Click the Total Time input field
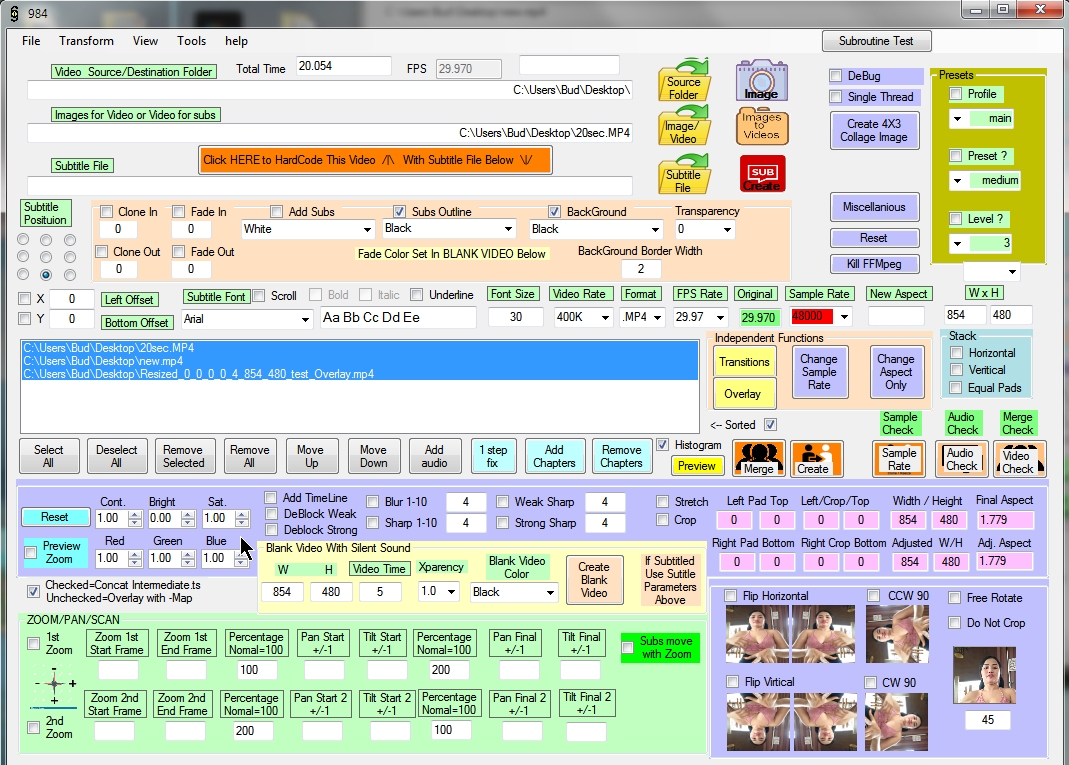Screen dimensions: 1069x765 coord(344,66)
